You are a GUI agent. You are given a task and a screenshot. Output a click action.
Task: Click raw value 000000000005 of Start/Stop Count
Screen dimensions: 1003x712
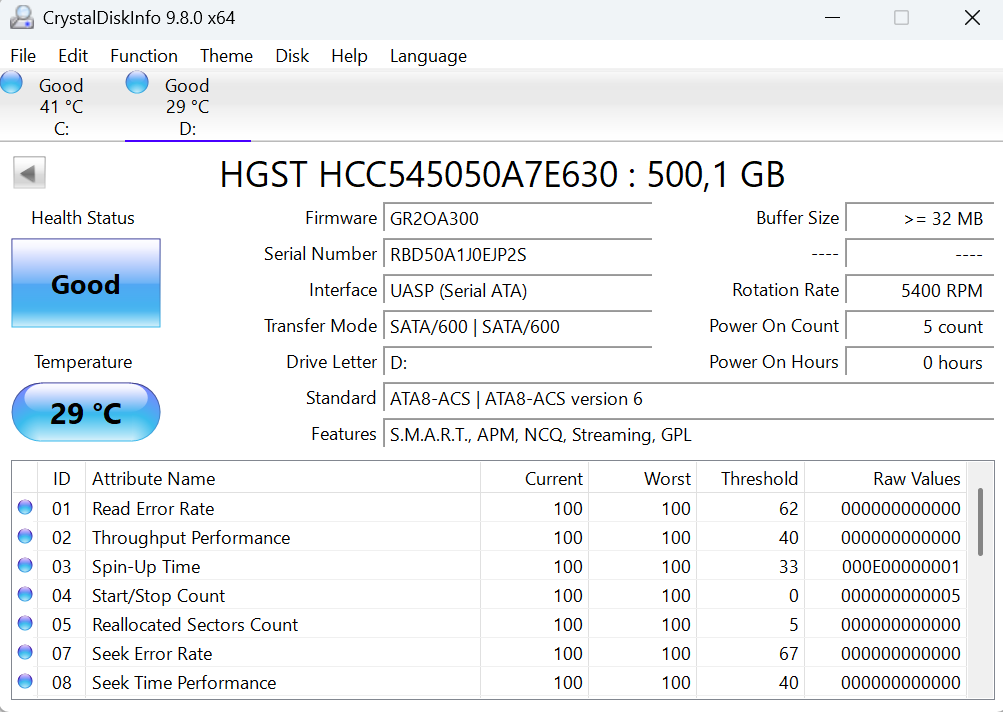pyautogui.click(x=901, y=596)
